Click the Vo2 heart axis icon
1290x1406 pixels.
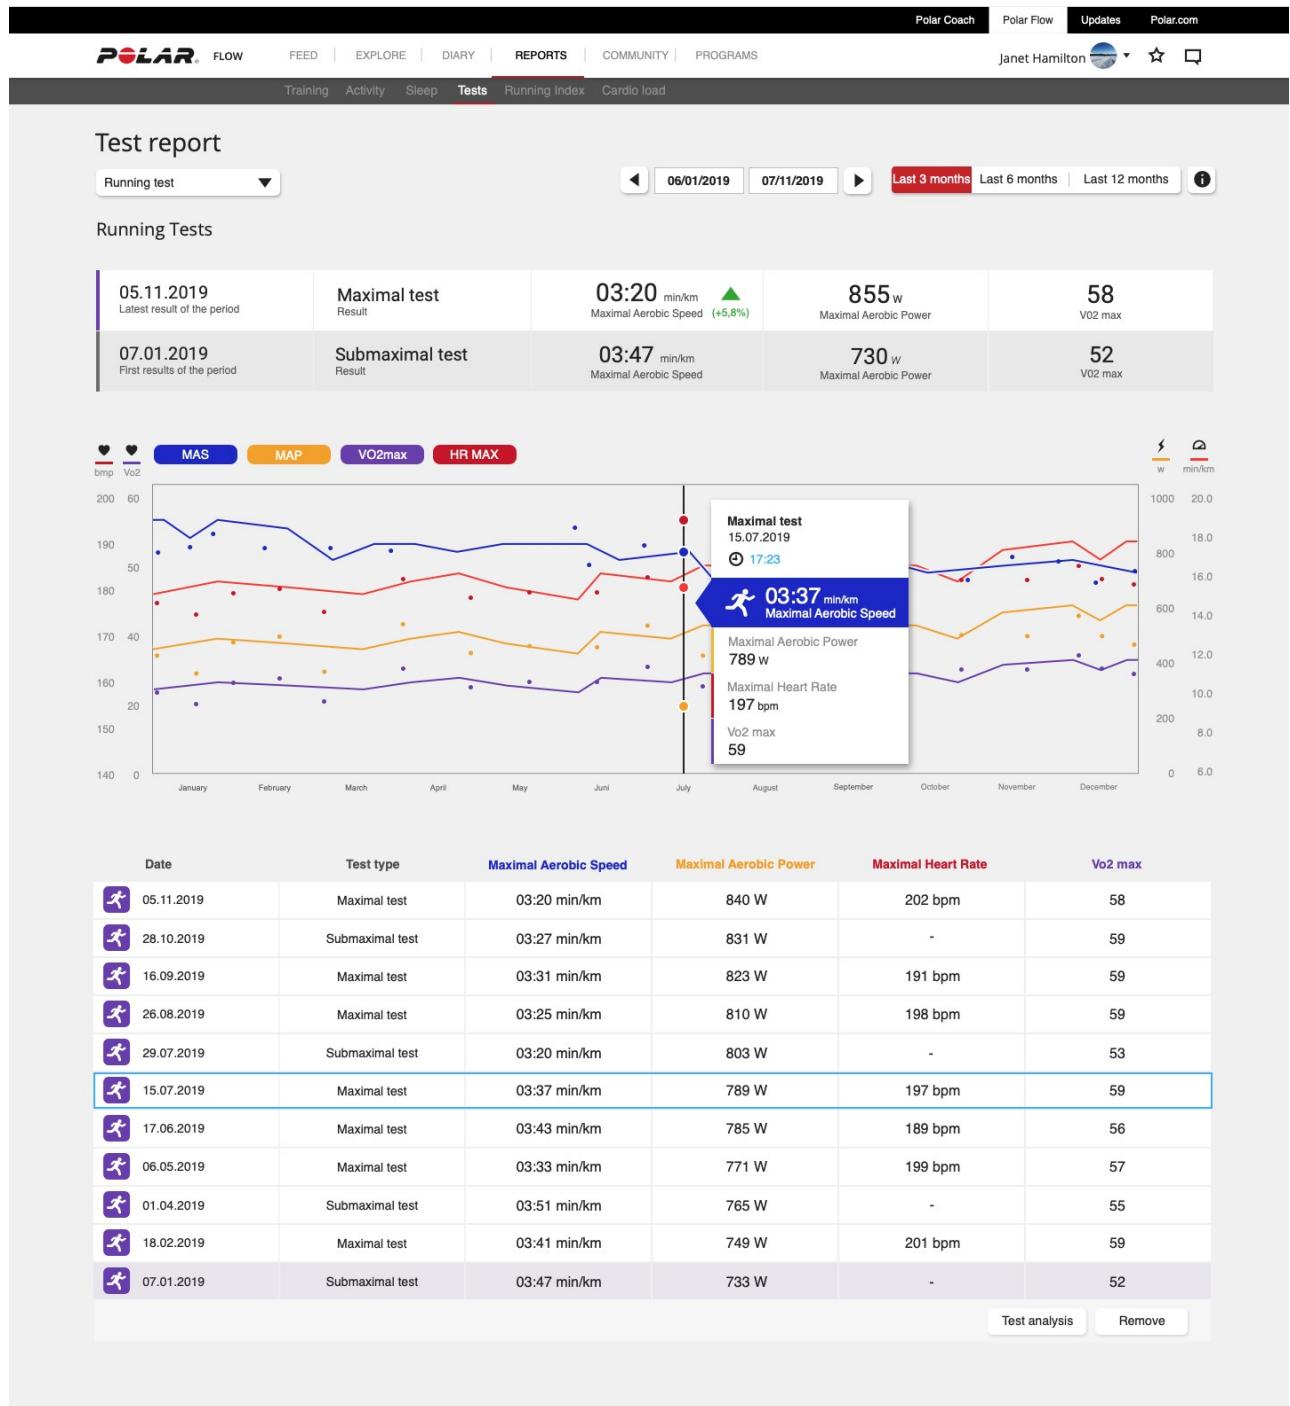[132, 451]
